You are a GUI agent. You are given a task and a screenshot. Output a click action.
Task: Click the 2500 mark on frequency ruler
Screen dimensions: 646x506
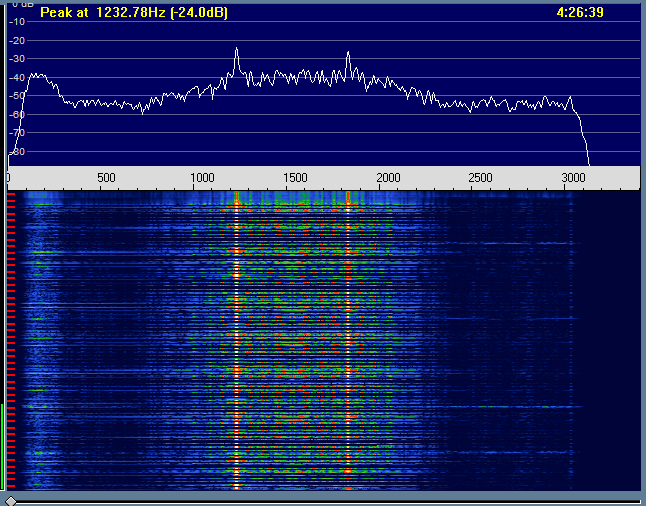tap(480, 178)
